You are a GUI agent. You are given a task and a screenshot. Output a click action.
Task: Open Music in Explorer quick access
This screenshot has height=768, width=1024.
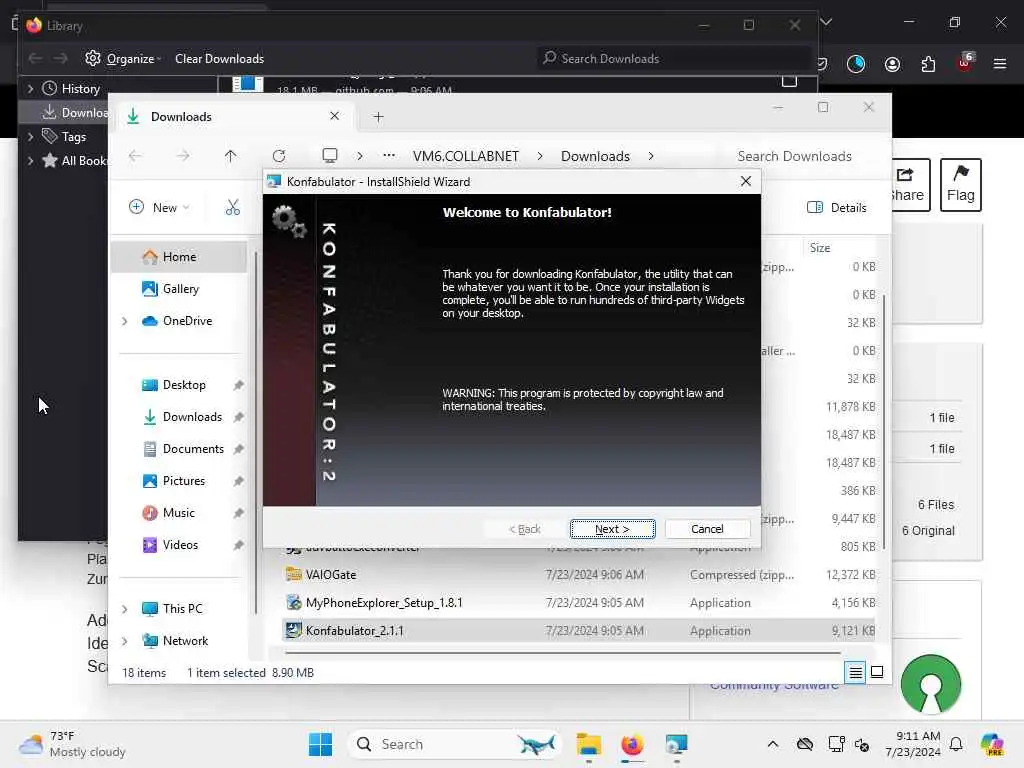tap(178, 513)
